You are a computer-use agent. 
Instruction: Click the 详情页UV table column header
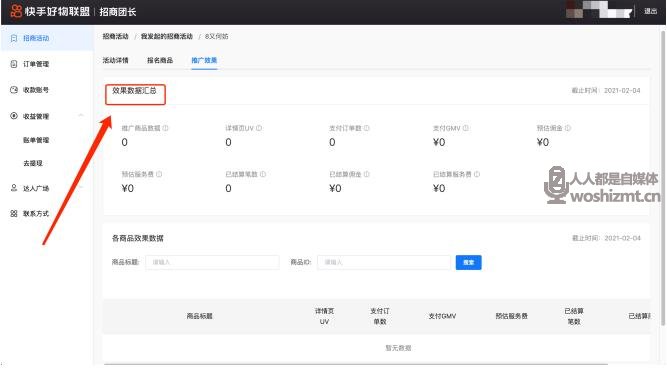point(324,316)
